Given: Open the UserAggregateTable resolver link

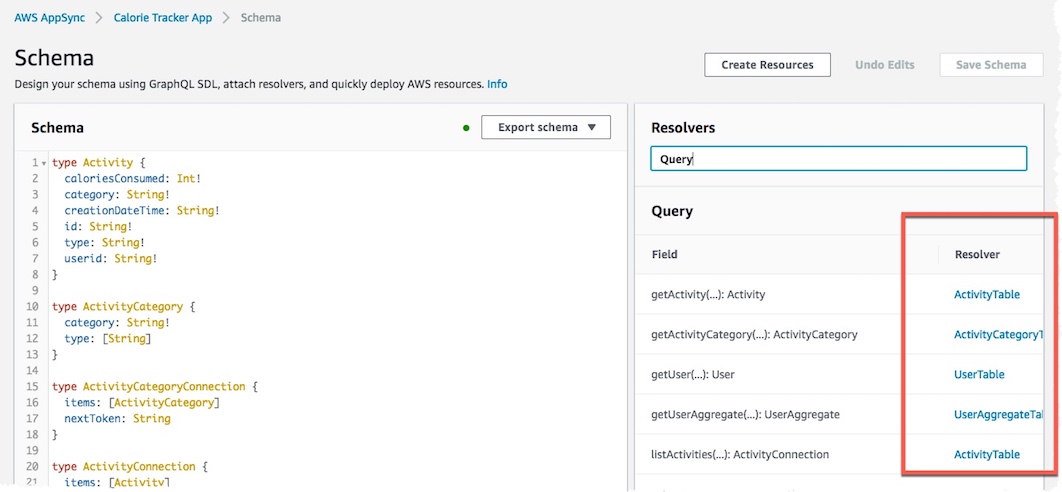Looking at the screenshot, I should click(x=997, y=414).
